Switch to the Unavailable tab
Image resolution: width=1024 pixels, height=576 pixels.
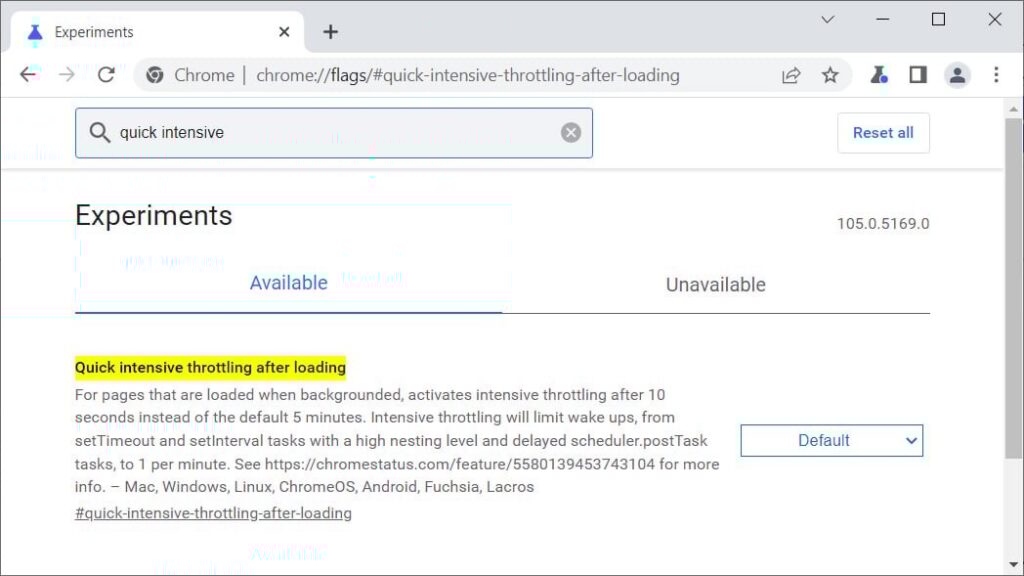[715, 284]
